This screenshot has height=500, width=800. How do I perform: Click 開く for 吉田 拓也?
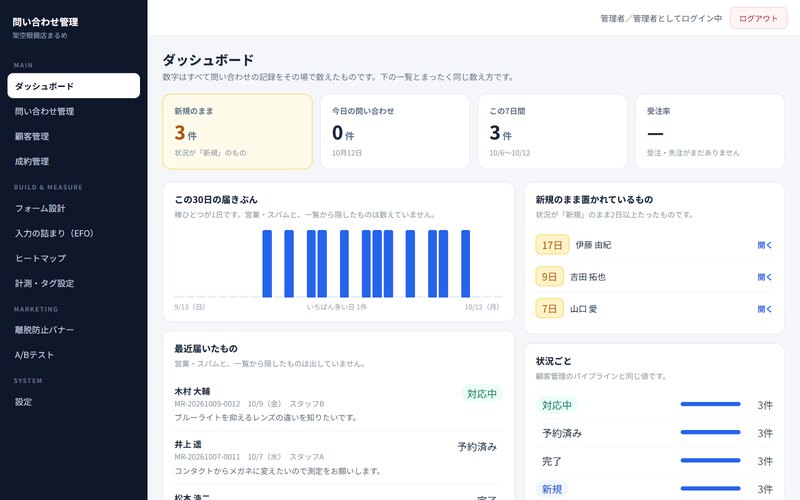point(764,277)
